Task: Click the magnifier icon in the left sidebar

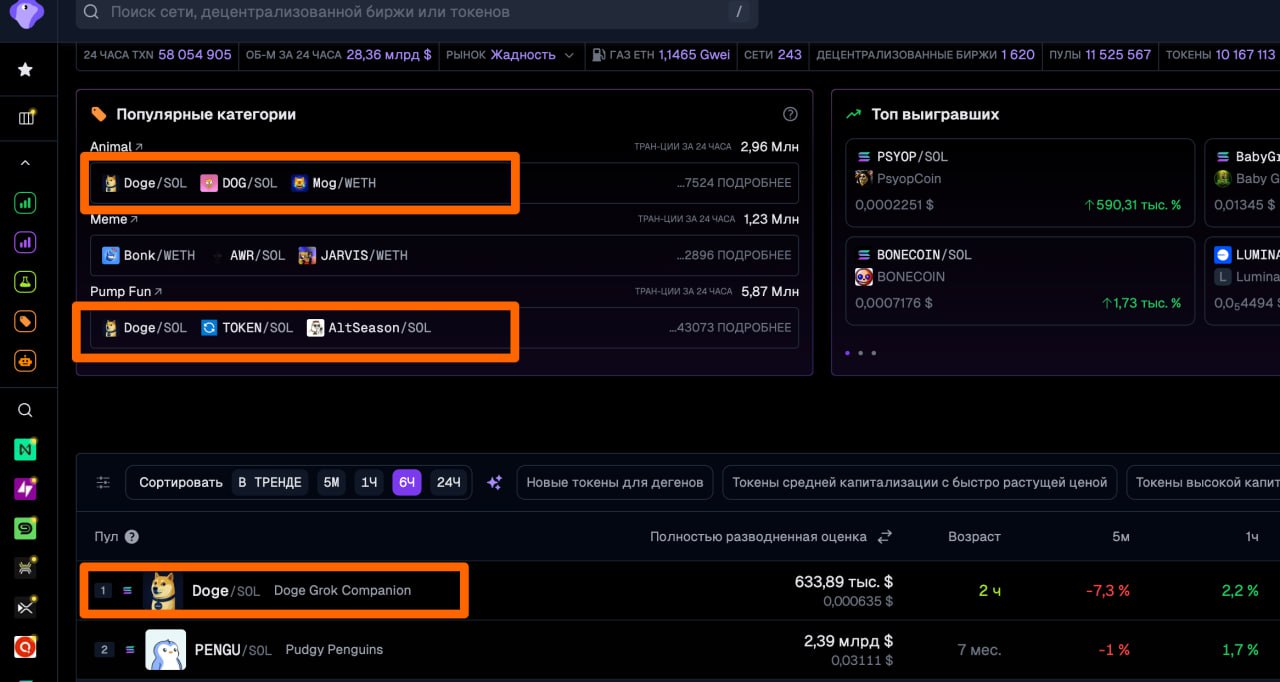Action: pos(26,410)
